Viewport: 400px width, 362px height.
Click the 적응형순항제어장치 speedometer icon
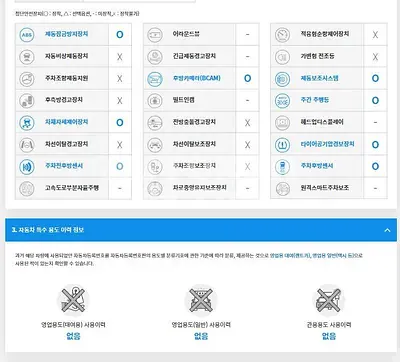(282, 35)
